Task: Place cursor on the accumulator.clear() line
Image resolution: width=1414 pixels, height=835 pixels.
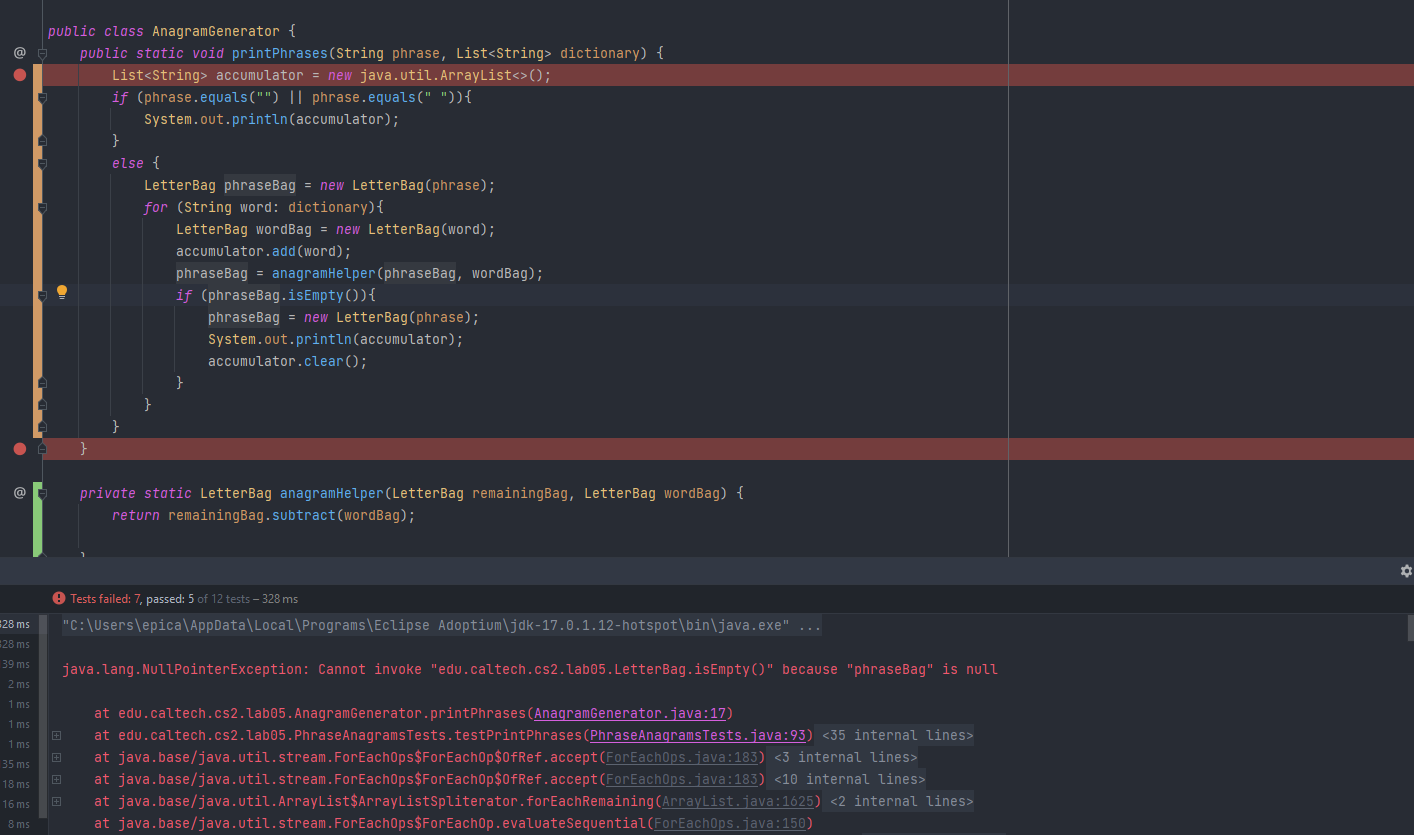Action: click(x=287, y=361)
